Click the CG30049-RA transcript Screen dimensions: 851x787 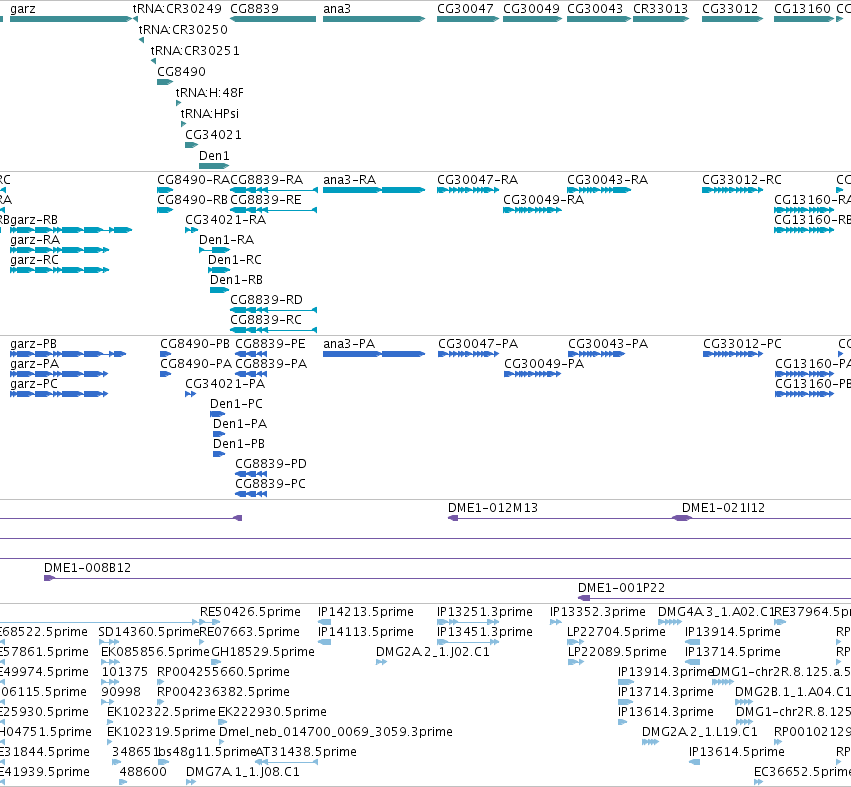(532, 210)
